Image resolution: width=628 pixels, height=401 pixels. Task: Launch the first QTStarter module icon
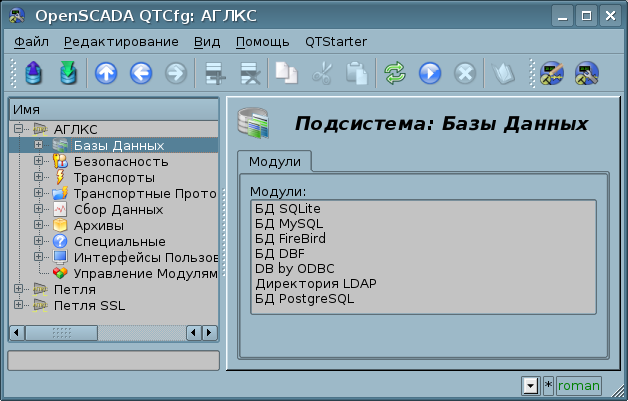[552, 73]
